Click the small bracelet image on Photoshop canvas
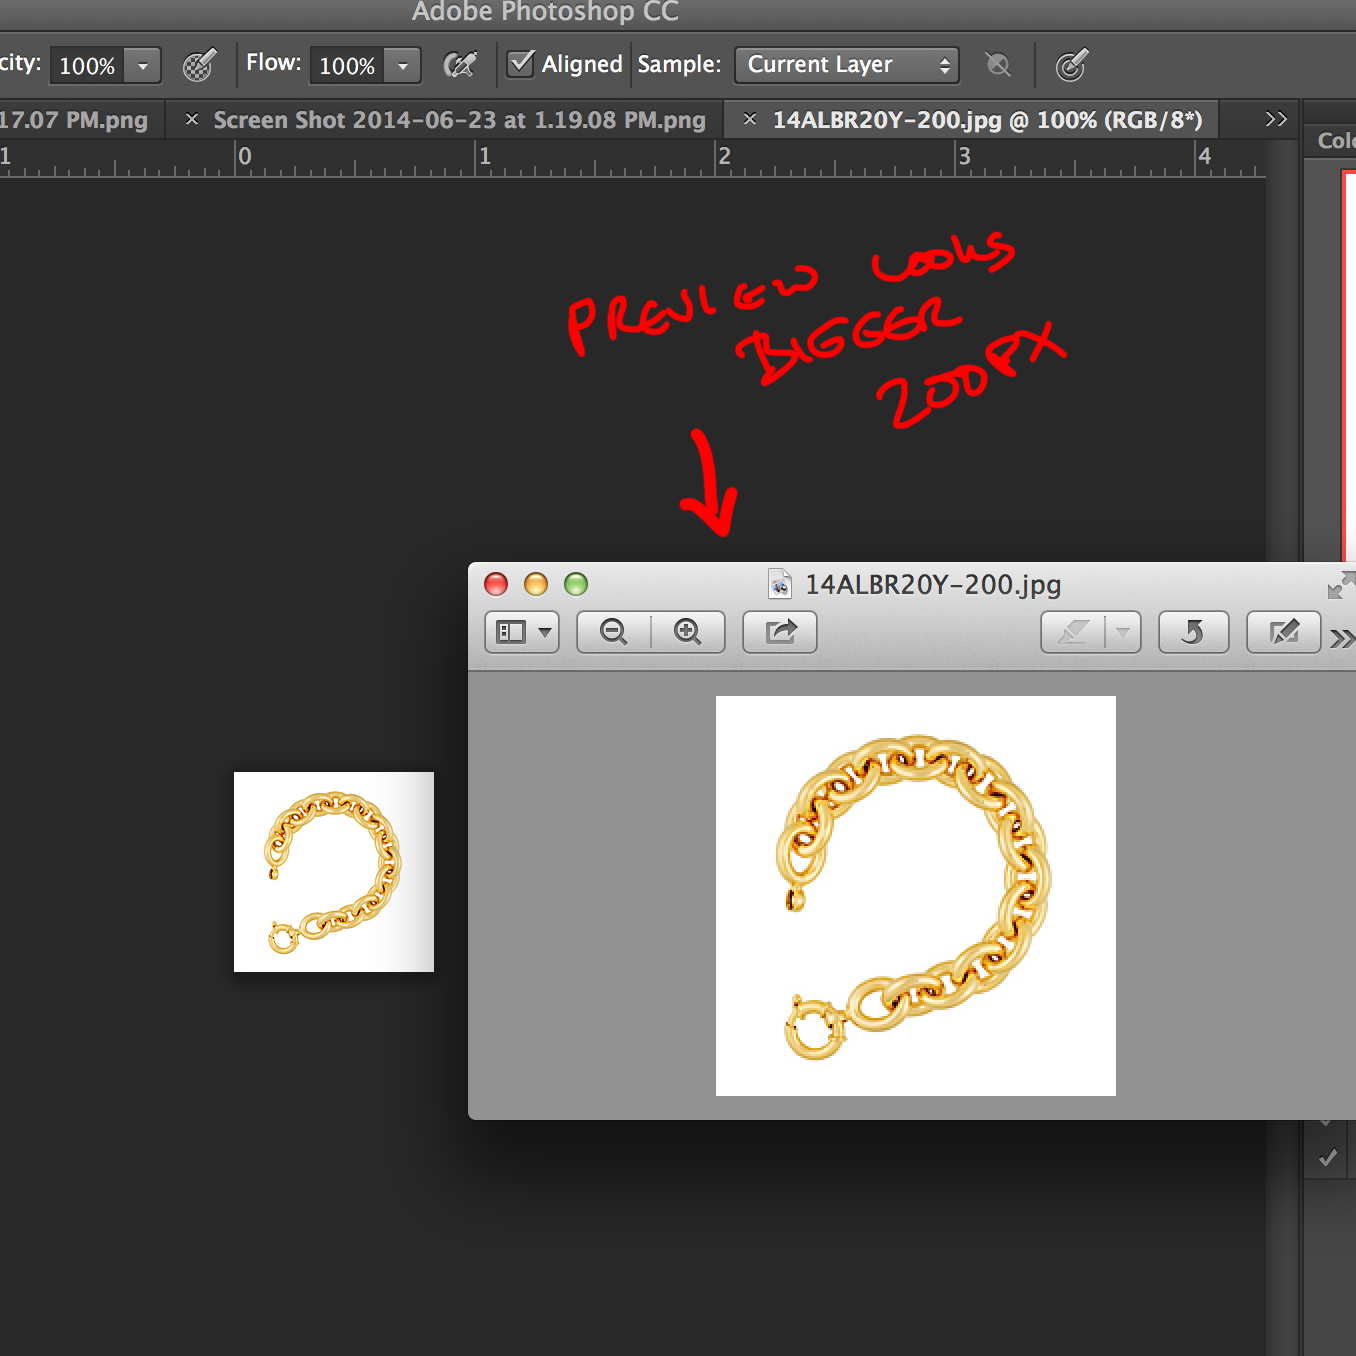 pos(334,872)
